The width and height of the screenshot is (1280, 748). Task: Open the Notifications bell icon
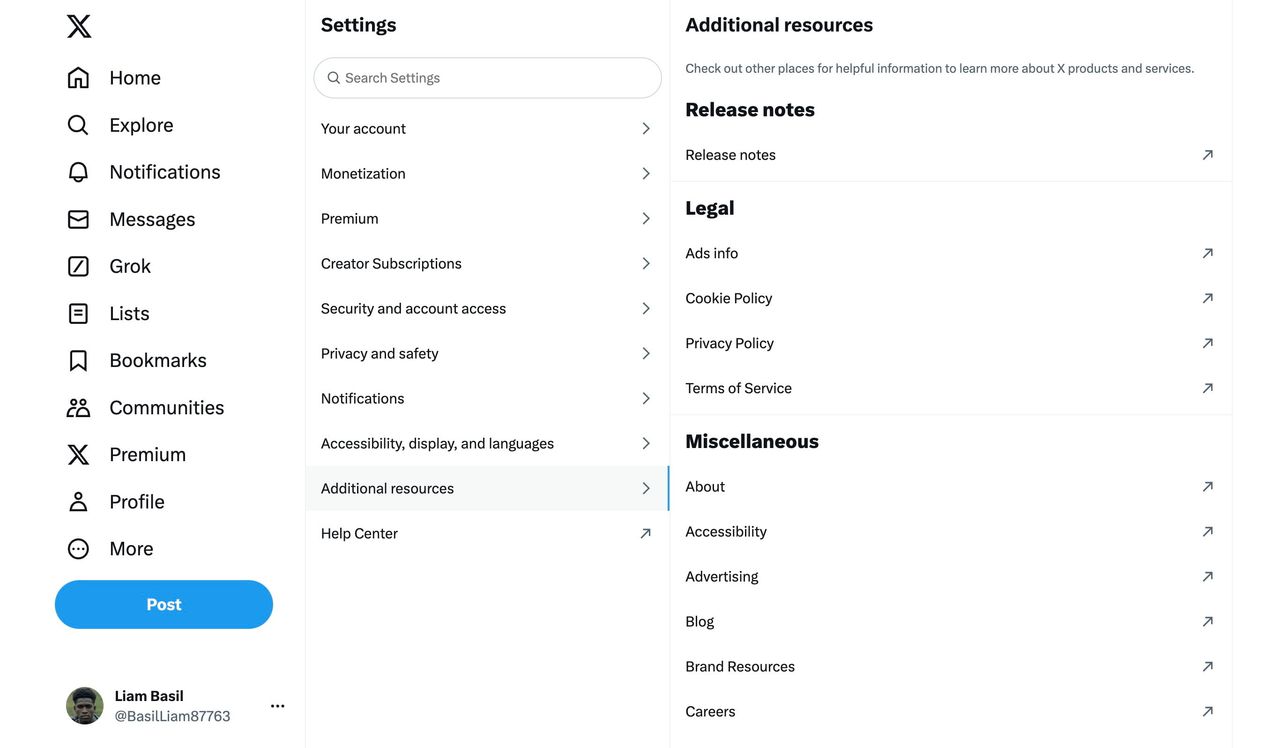click(78, 172)
